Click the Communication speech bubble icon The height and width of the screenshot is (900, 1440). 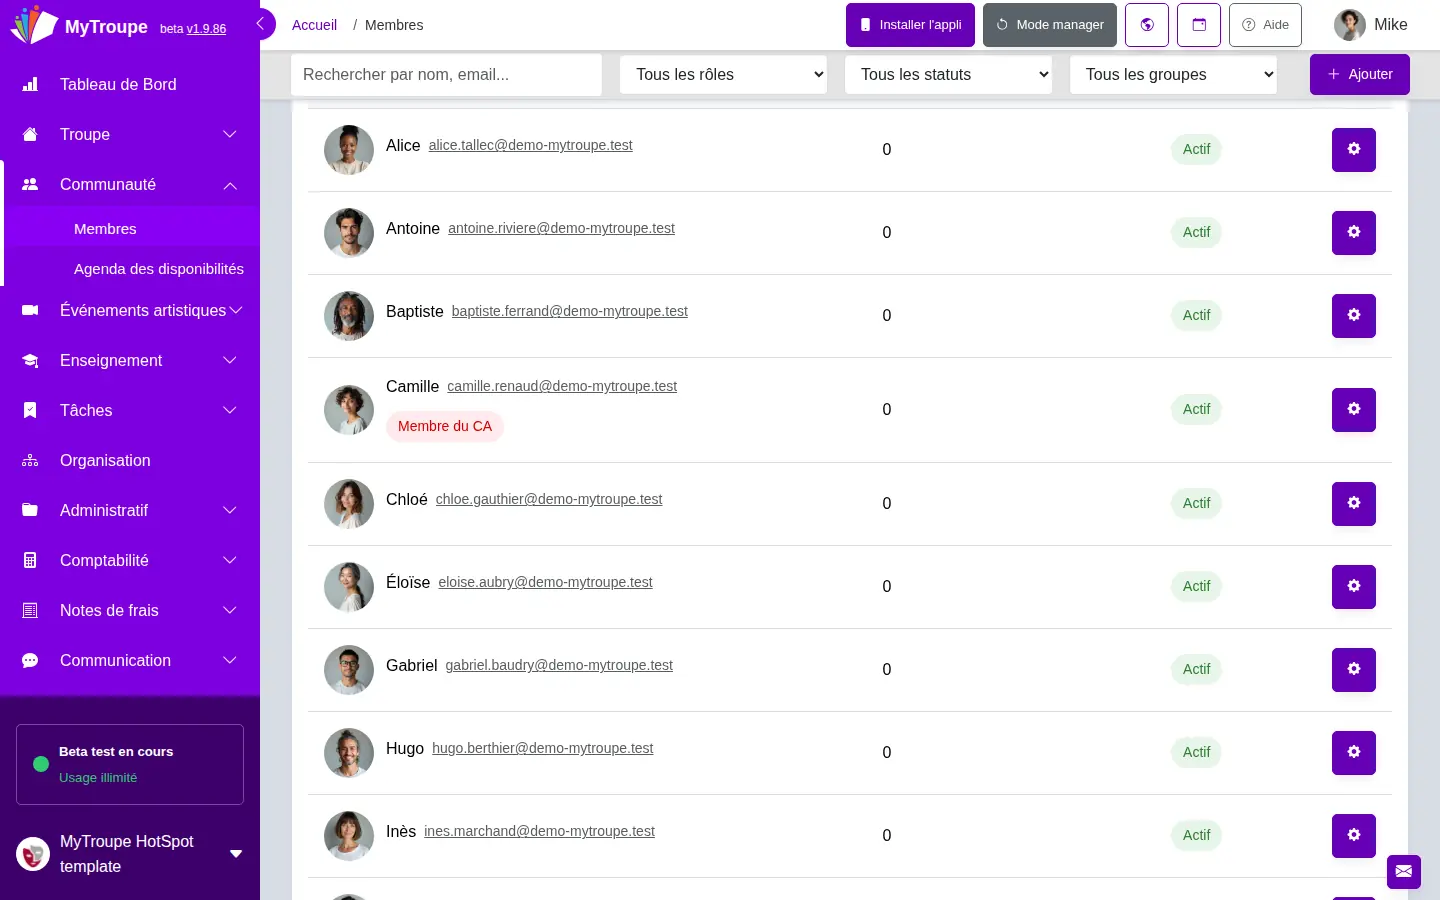point(30,661)
